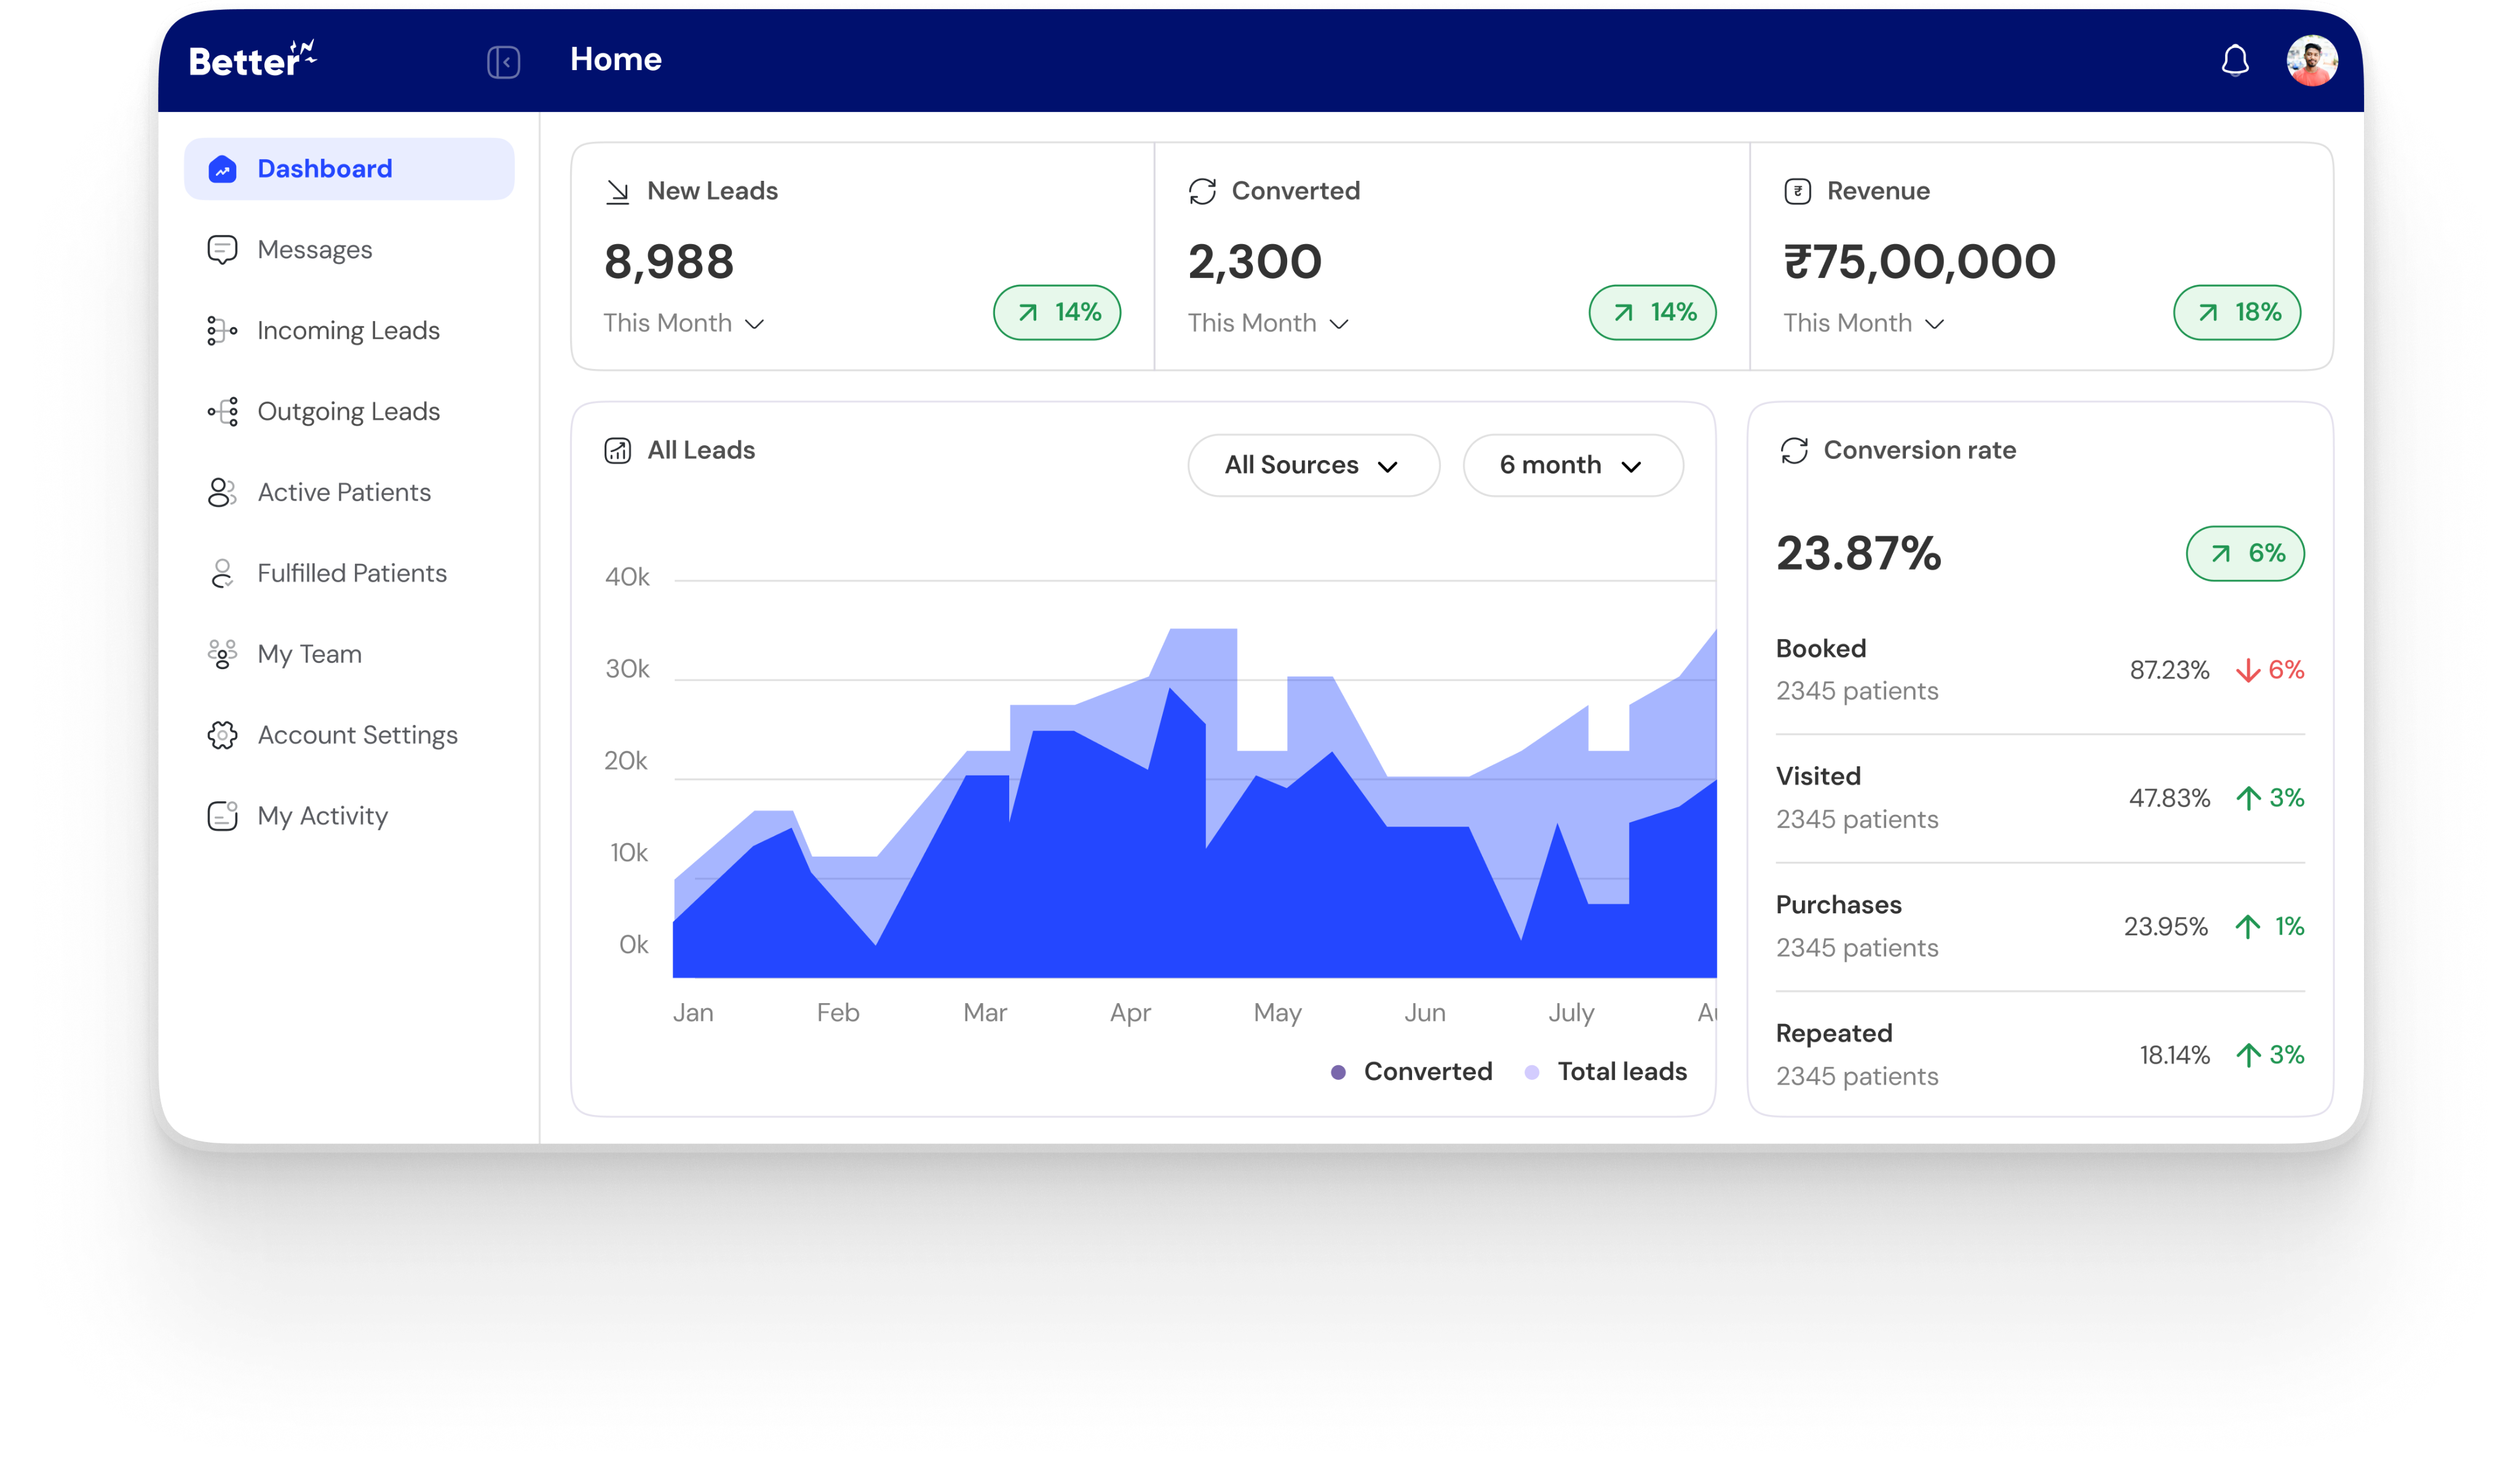
Task: Open Messages from the sidebar
Action: tap(314, 250)
